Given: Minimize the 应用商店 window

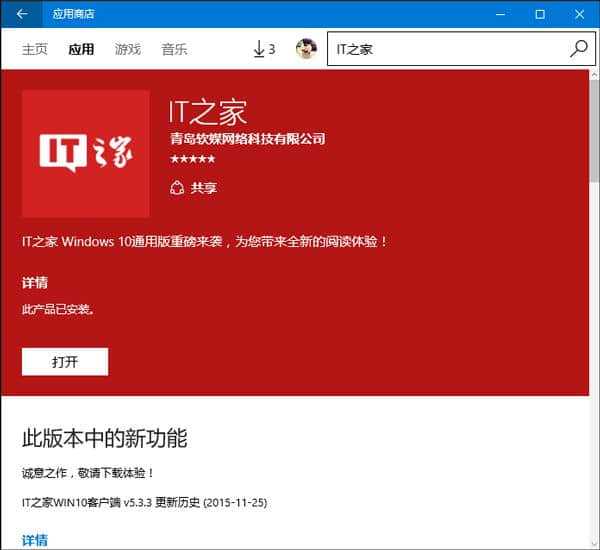Looking at the screenshot, I should (500, 14).
